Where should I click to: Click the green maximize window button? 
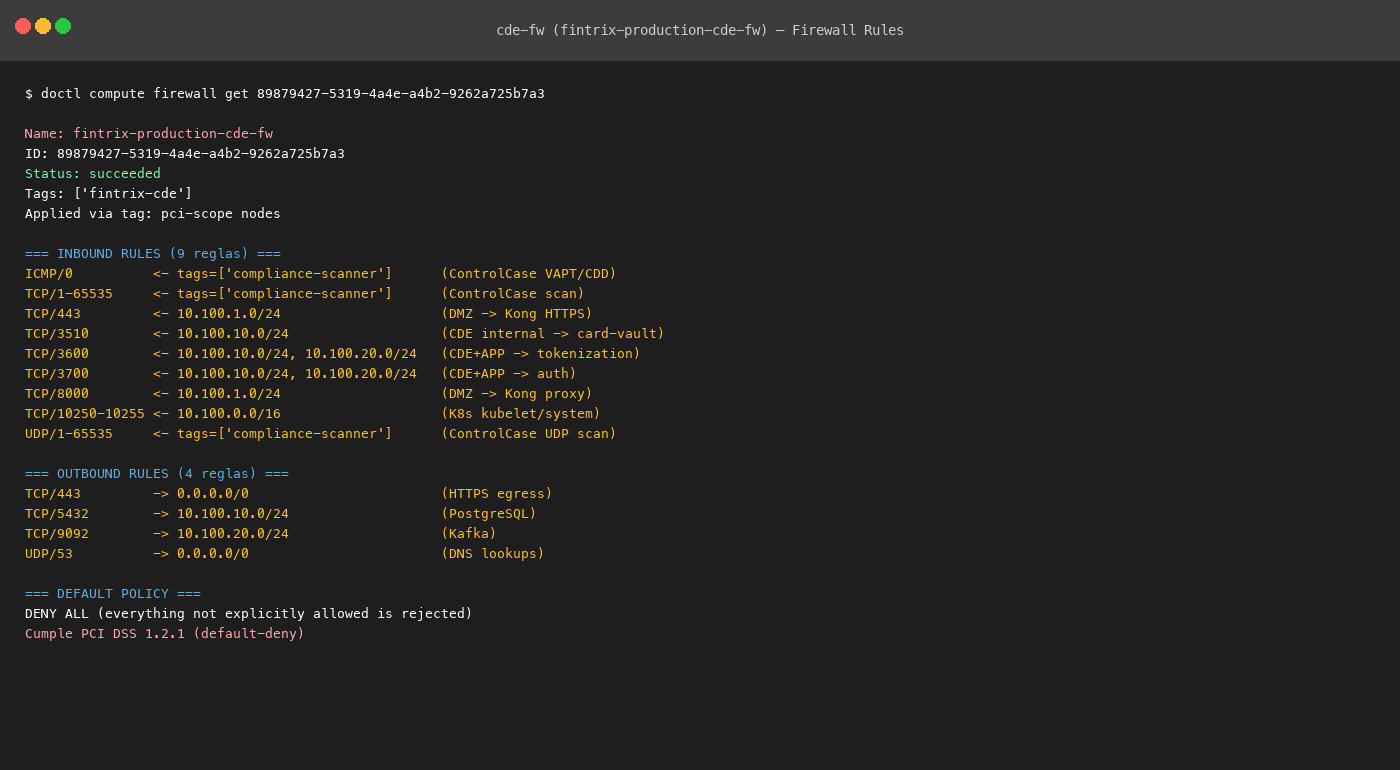(63, 26)
